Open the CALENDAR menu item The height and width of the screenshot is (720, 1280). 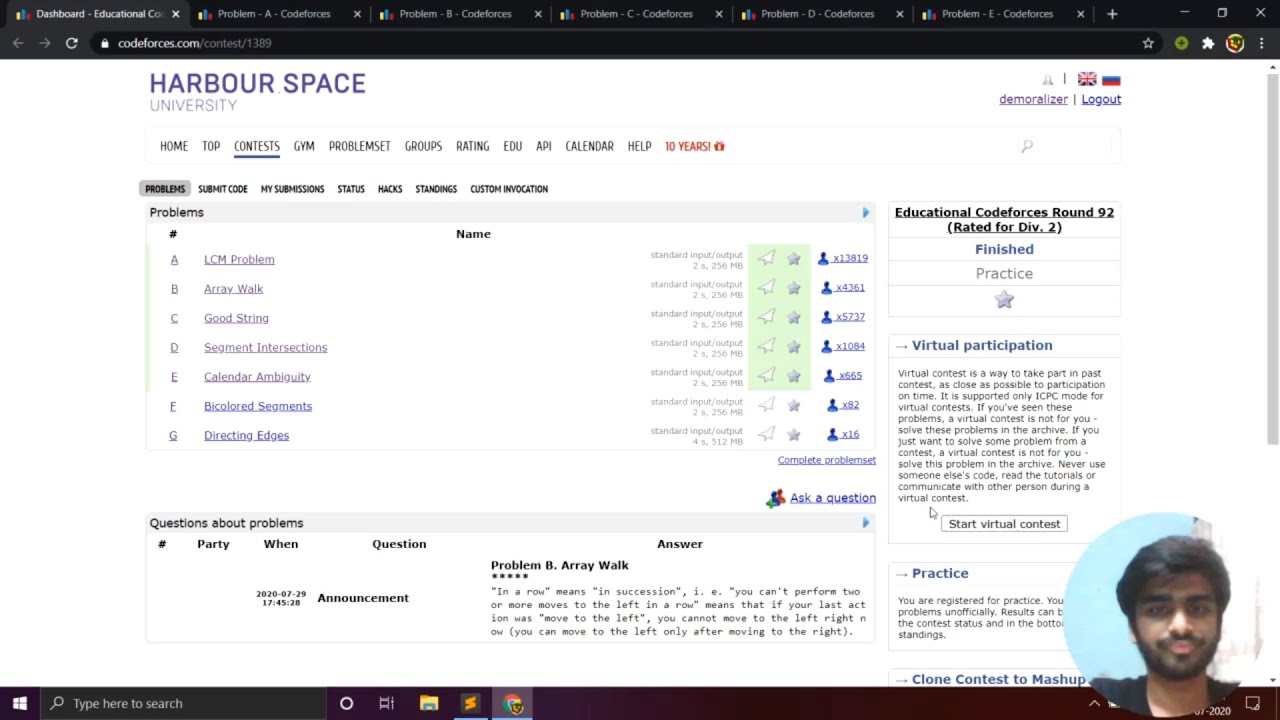coord(589,146)
